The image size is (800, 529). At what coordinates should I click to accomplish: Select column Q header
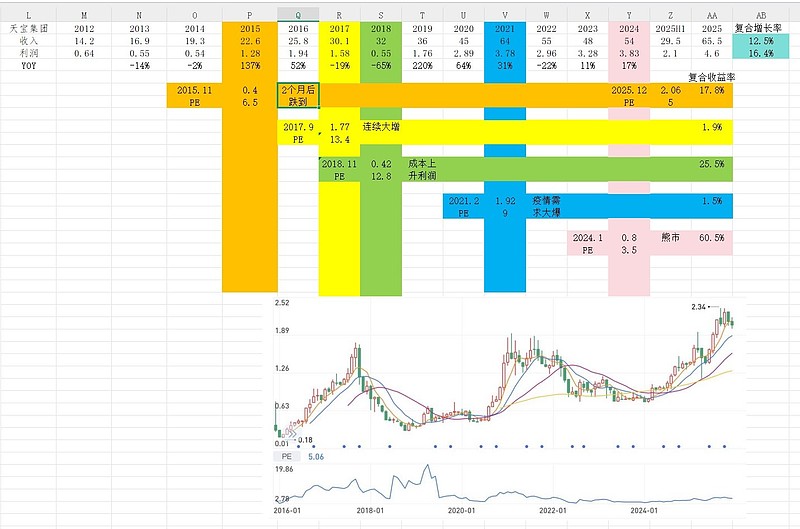click(x=298, y=15)
